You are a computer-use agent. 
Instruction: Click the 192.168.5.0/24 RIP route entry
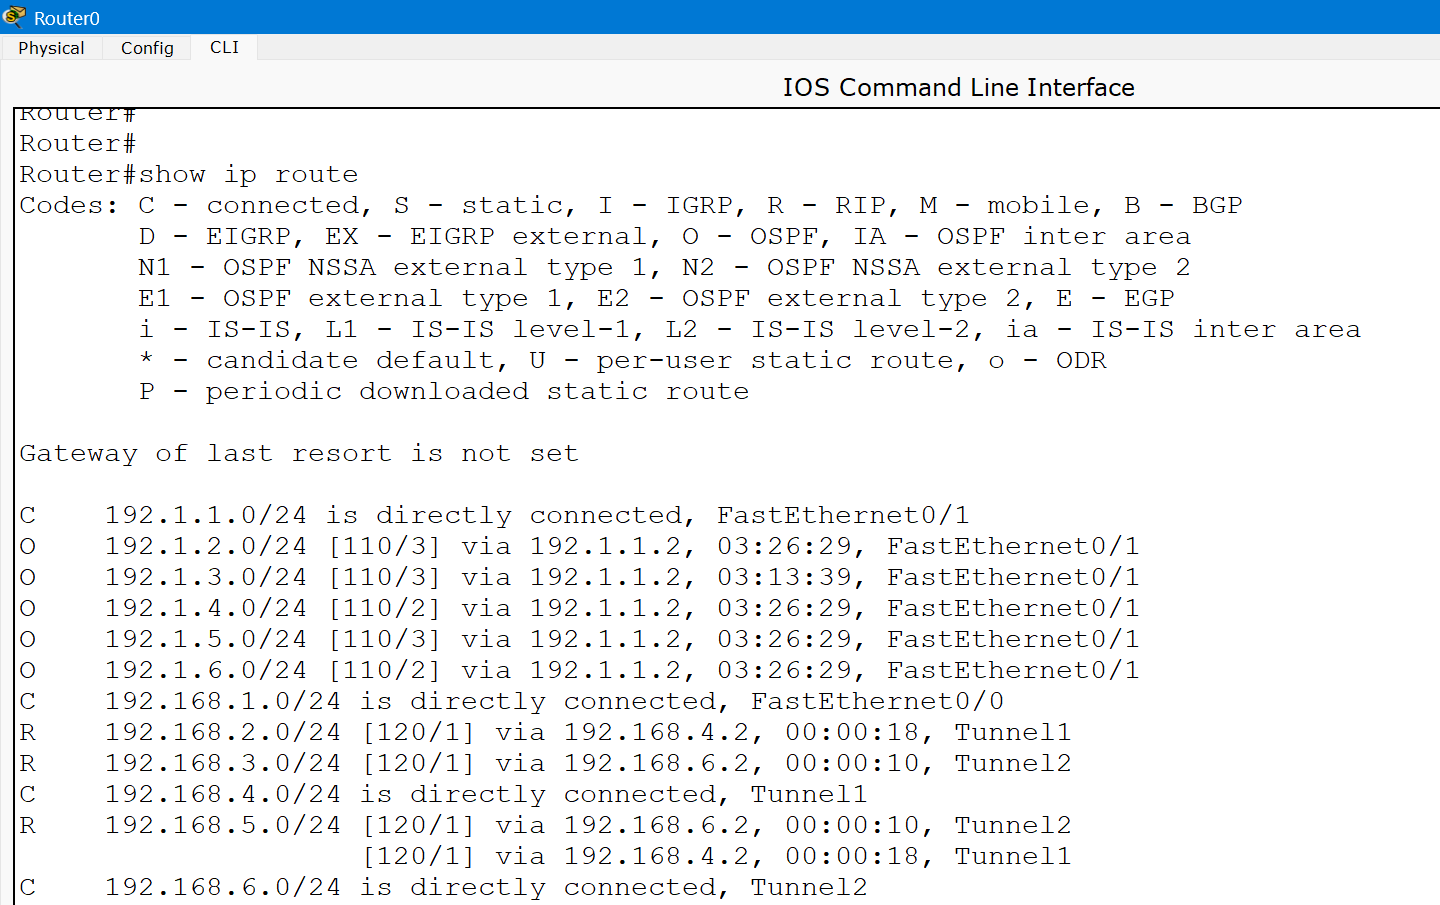(545, 826)
